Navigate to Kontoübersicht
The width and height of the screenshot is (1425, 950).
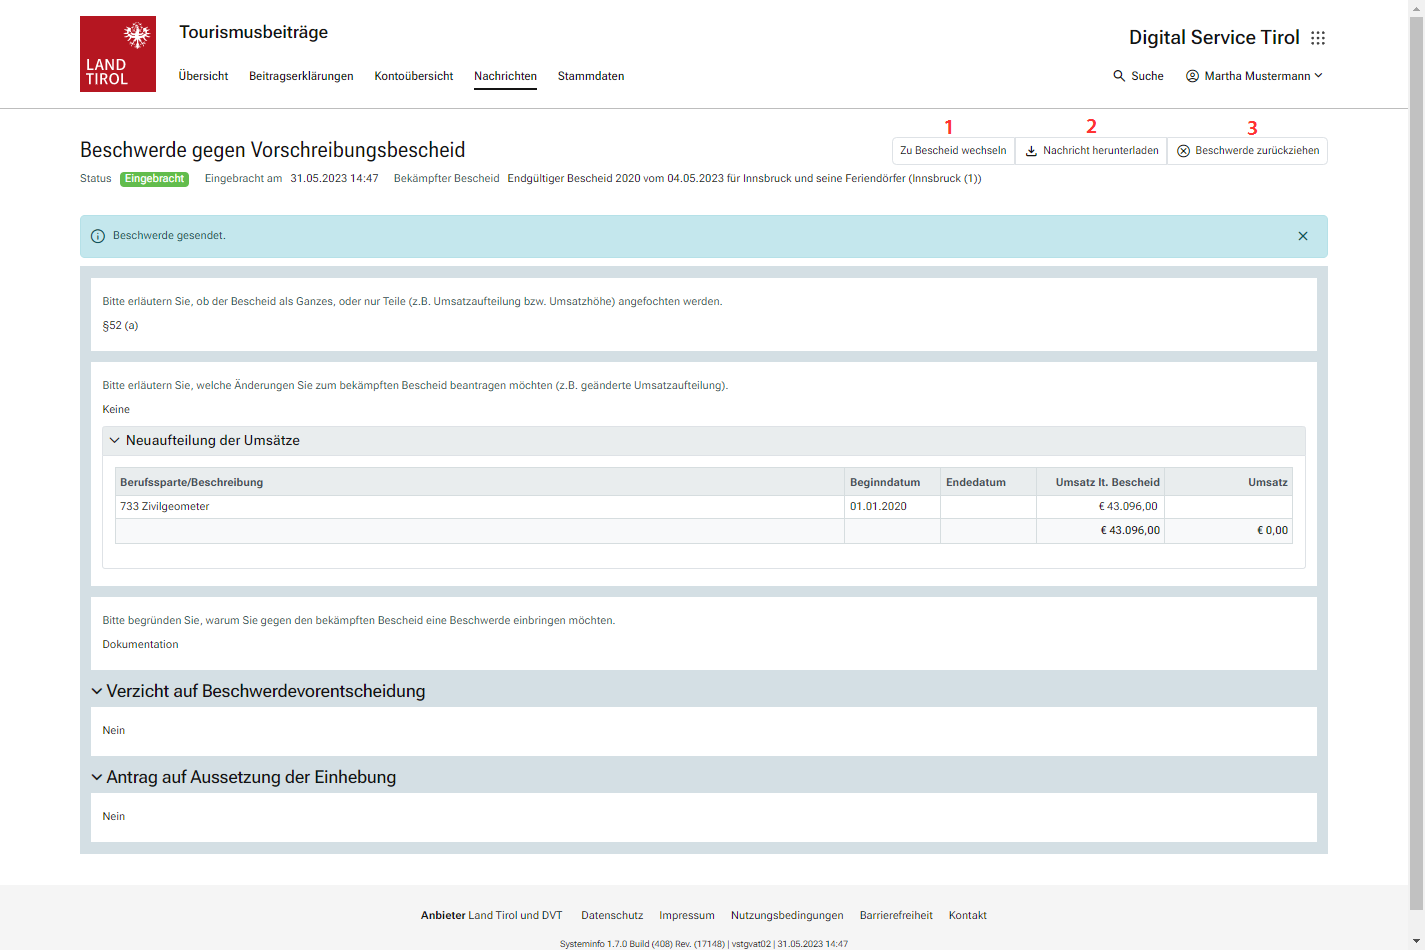414,76
